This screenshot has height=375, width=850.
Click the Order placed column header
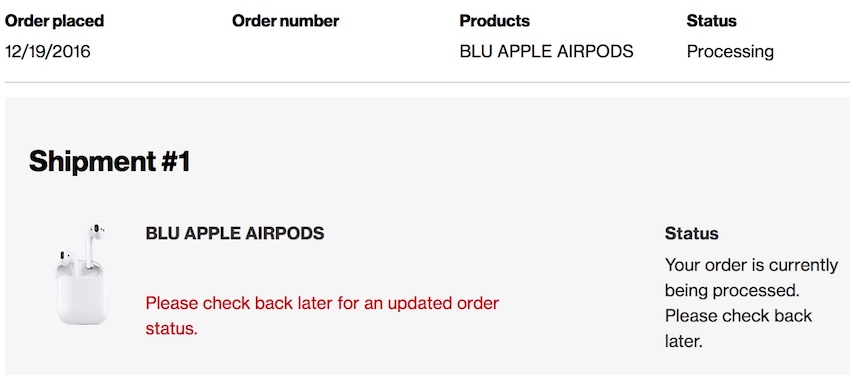[x=54, y=21]
